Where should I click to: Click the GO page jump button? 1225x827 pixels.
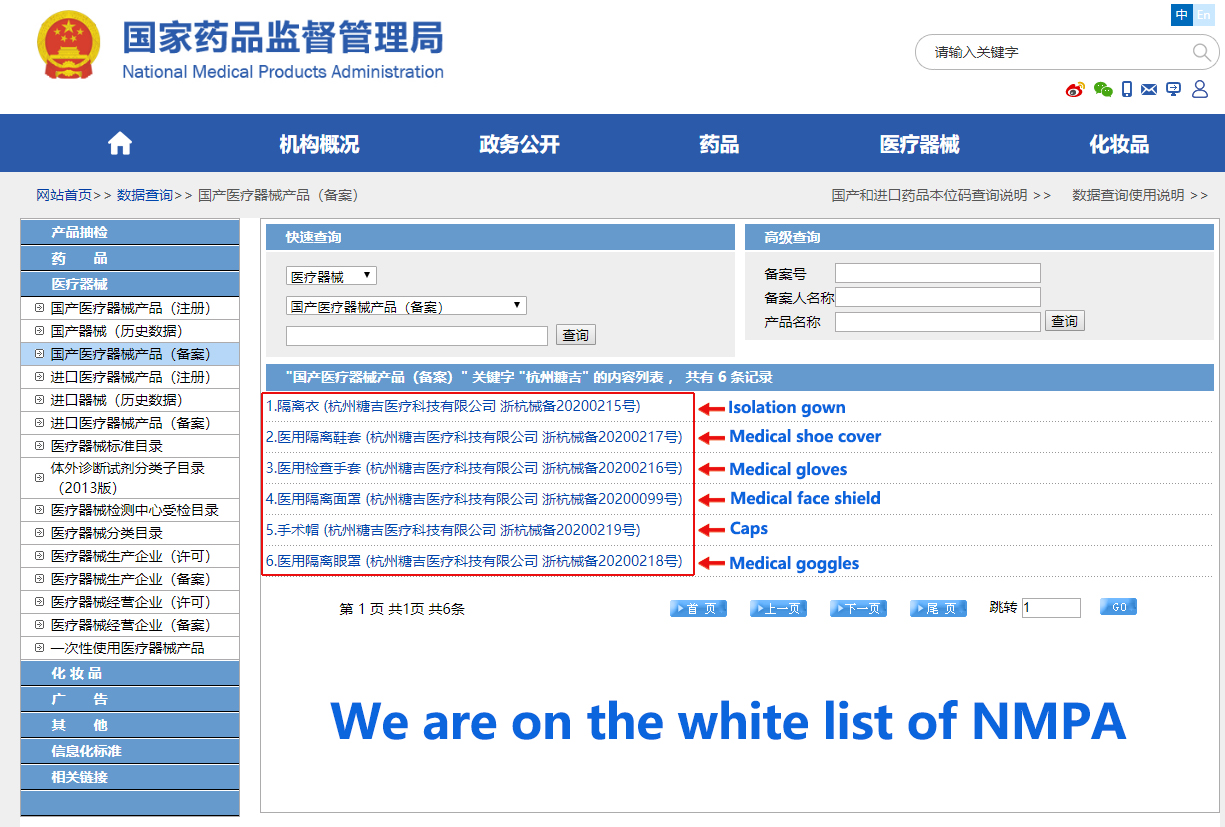[1118, 607]
